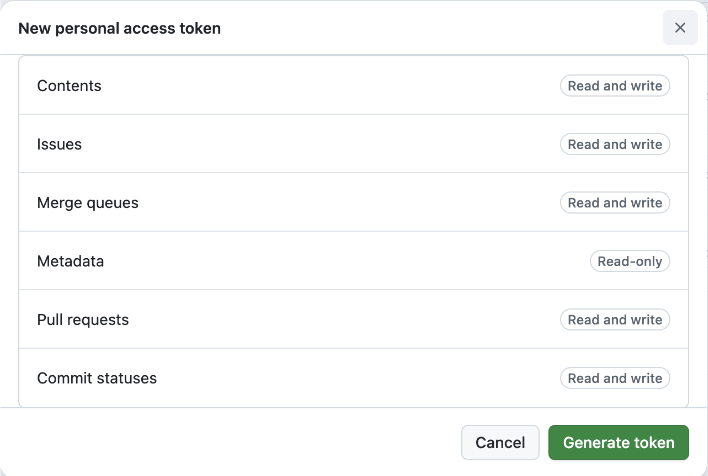Click the Metadata permission label
708x476 pixels.
pos(70,261)
